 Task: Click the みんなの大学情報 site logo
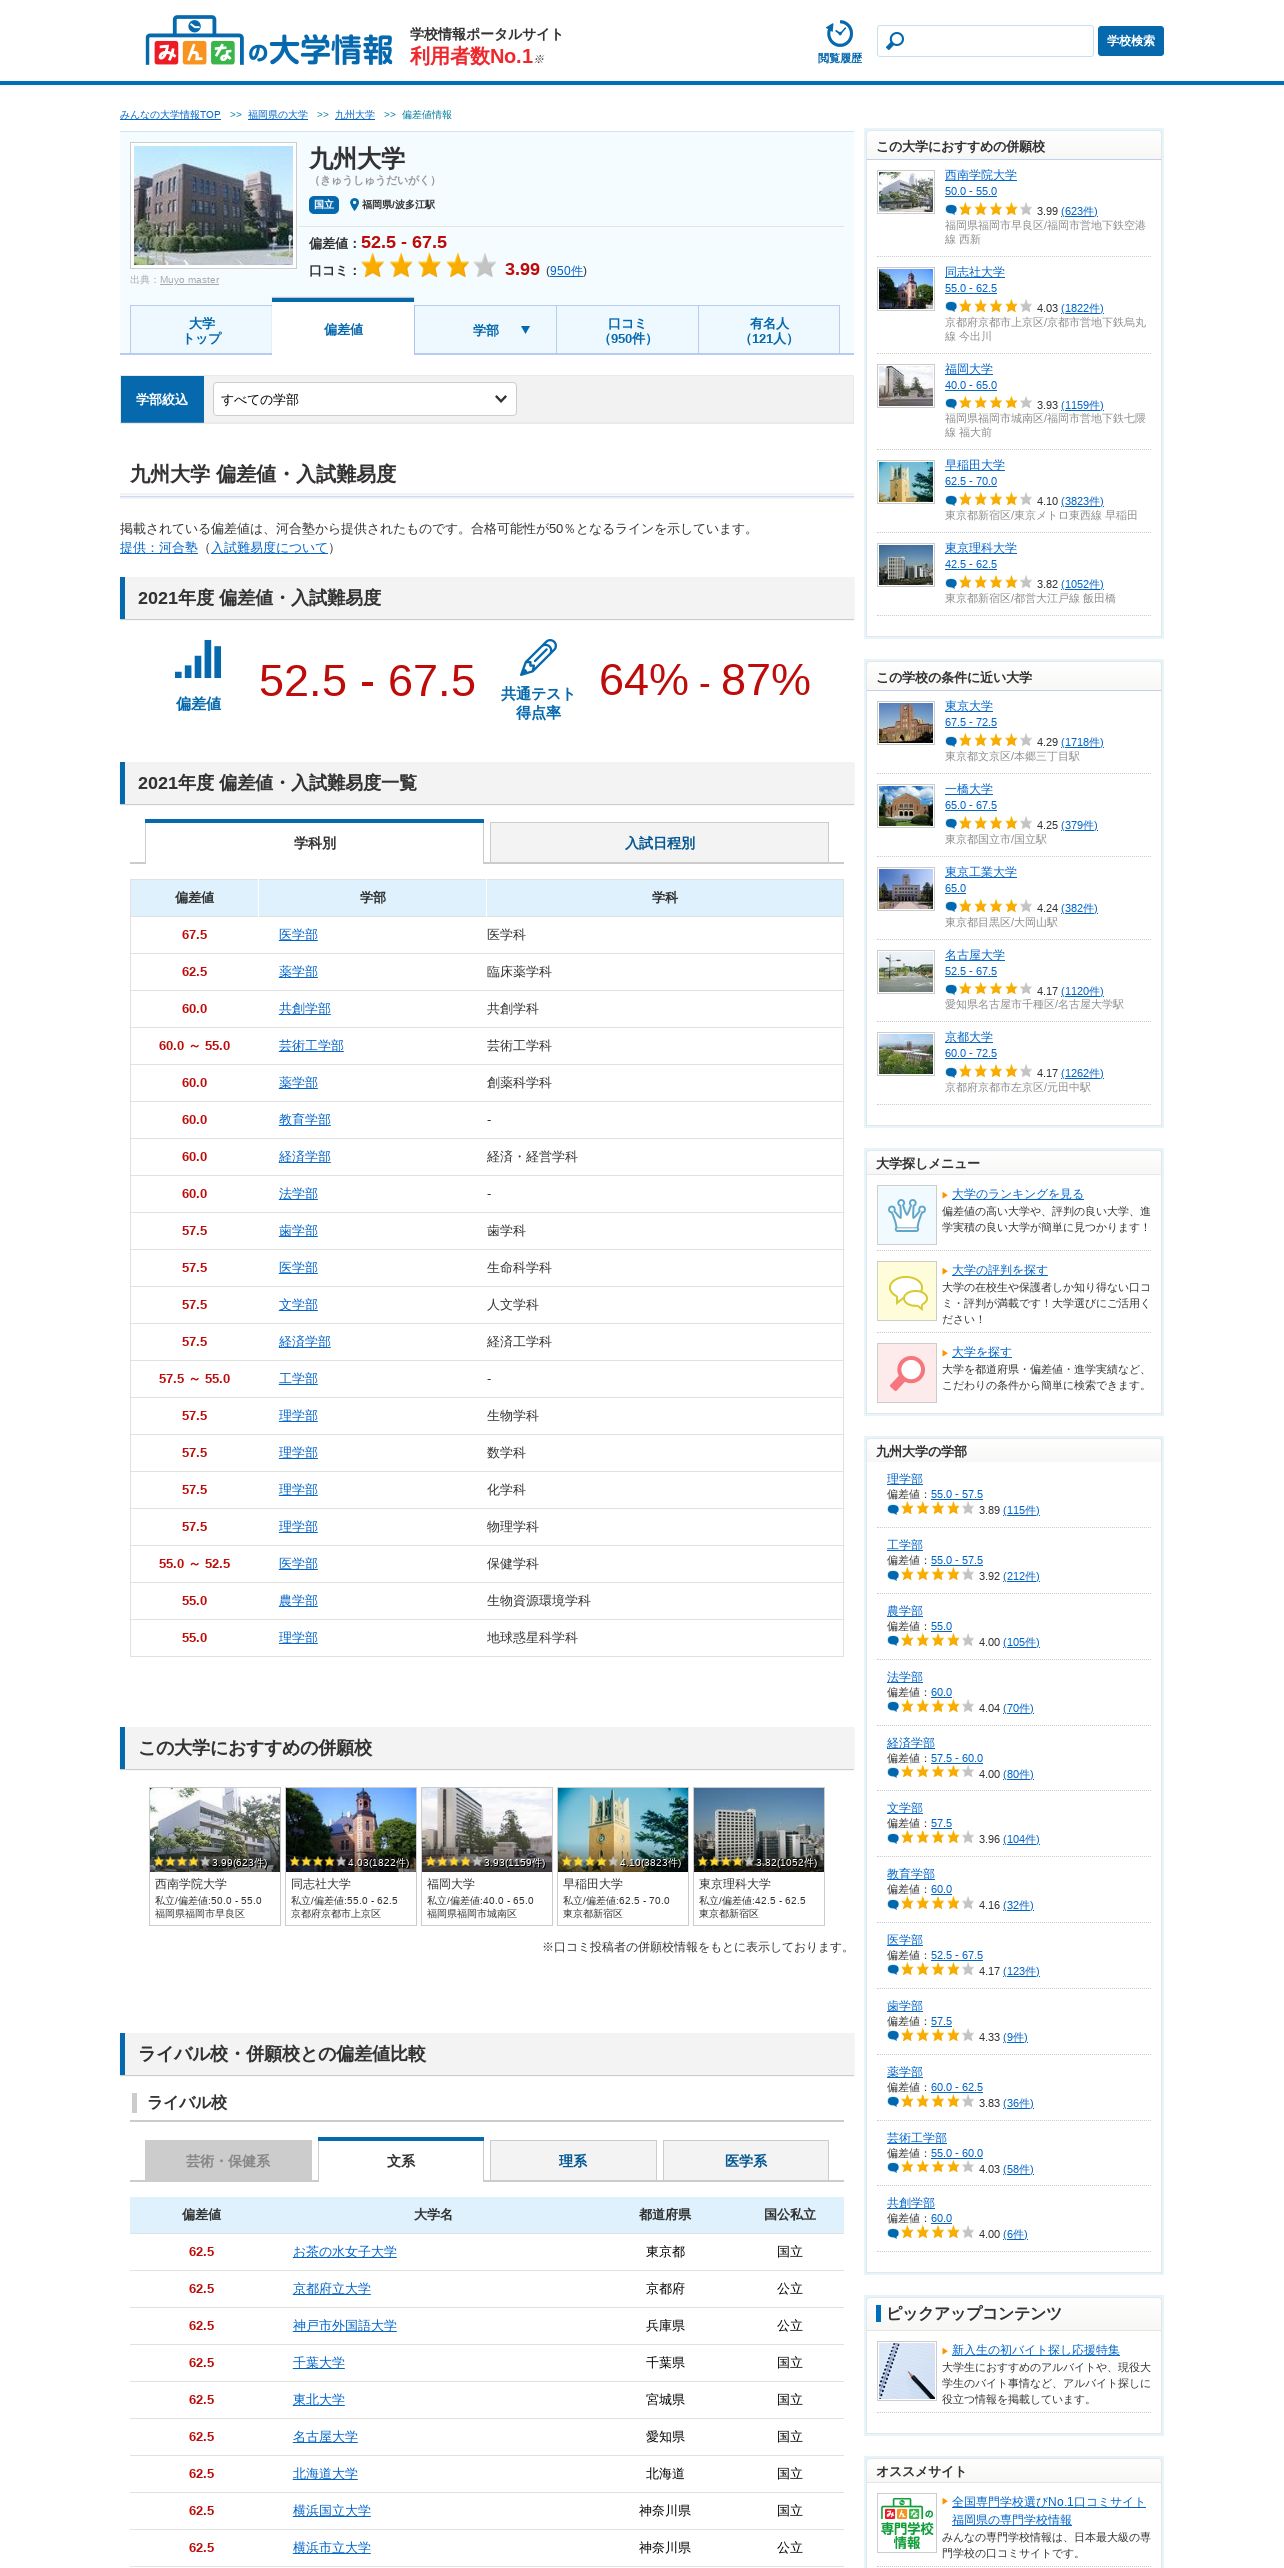(x=269, y=42)
